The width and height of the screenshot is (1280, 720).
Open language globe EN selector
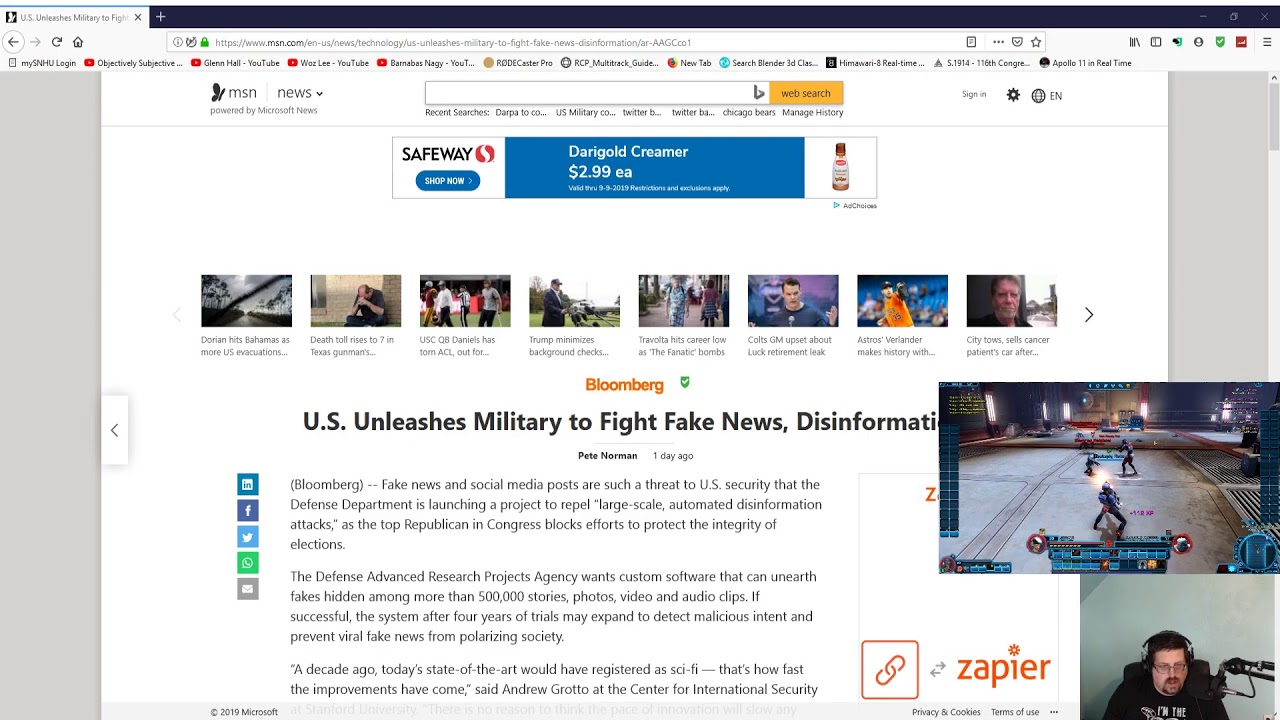[x=1047, y=96]
